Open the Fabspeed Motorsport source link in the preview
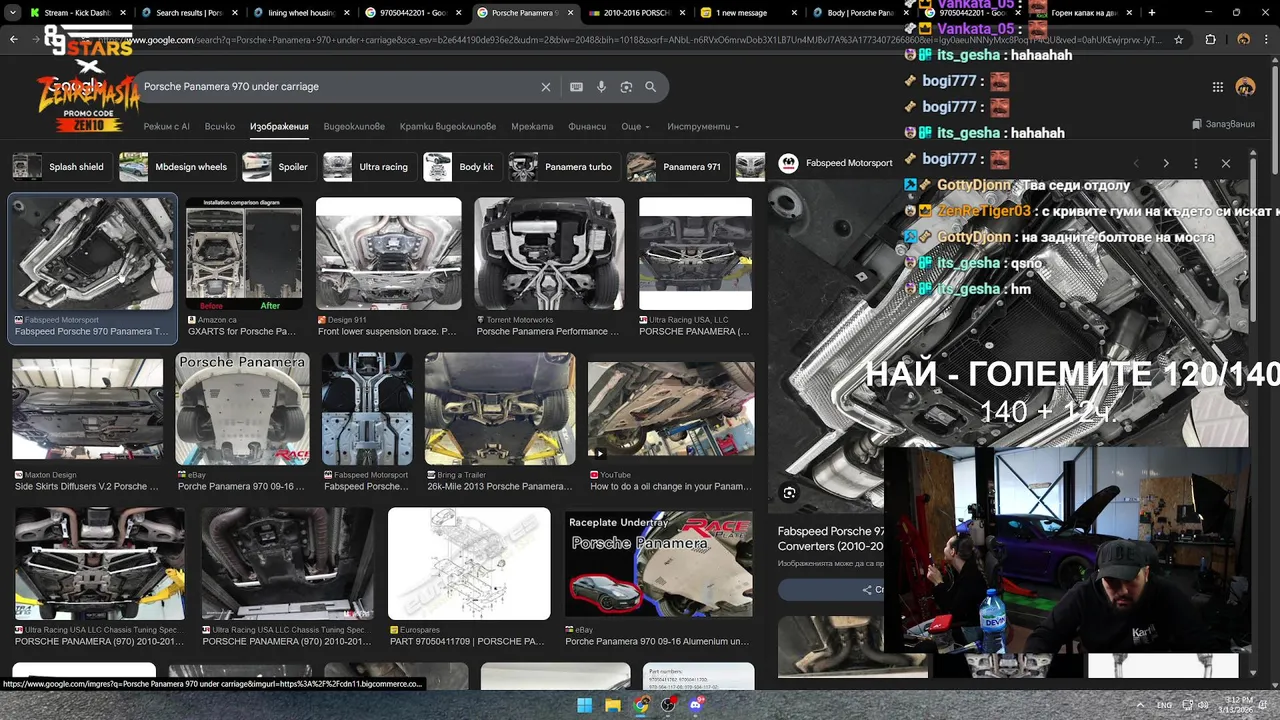 [x=849, y=163]
